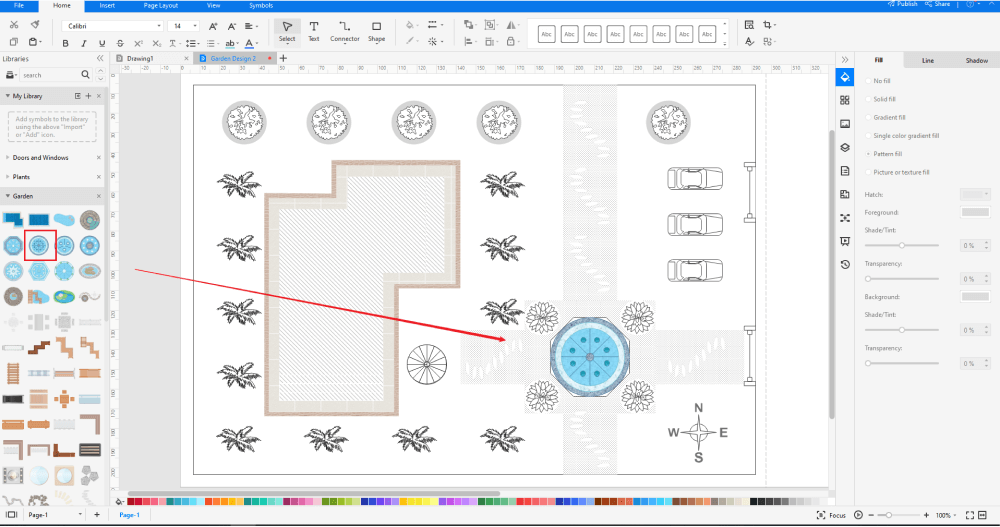The width and height of the screenshot is (1000, 527).
Task: Click the Foreground color swatch
Action: click(975, 212)
